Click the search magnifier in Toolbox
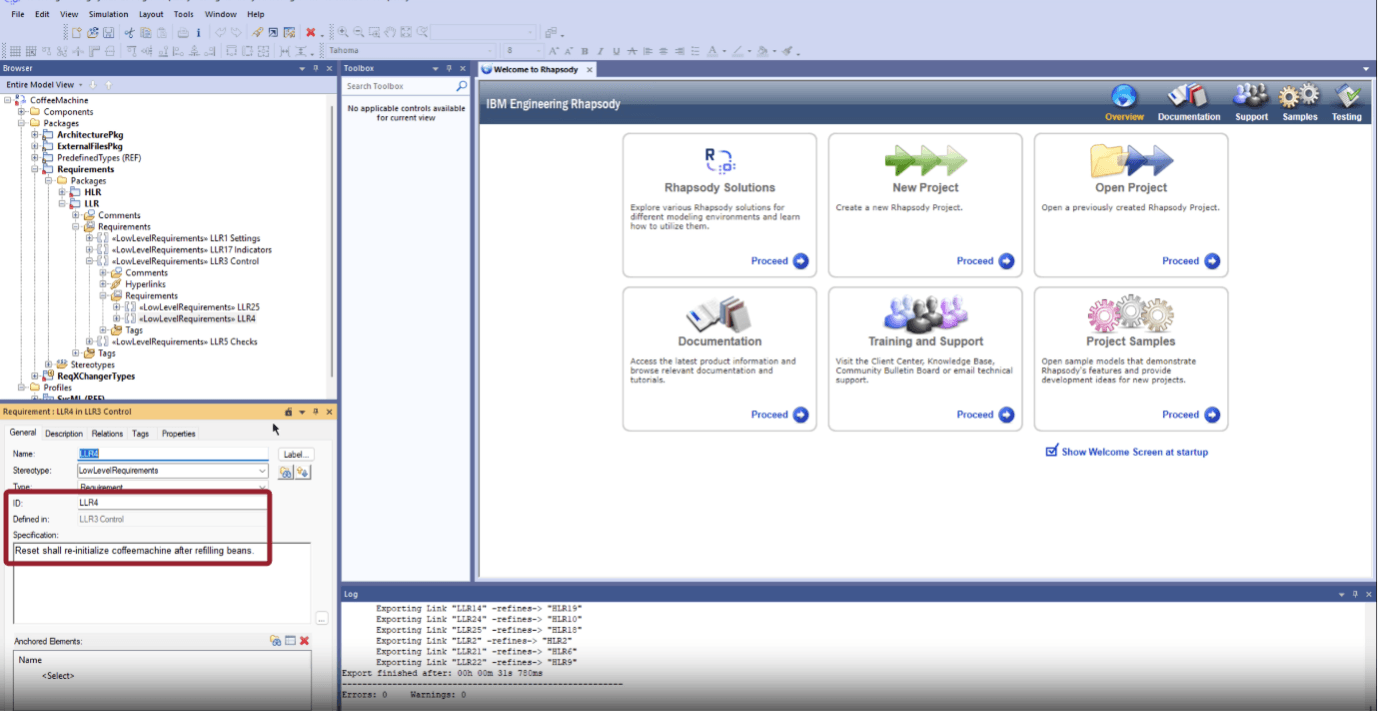The height and width of the screenshot is (715, 1381). [461, 87]
